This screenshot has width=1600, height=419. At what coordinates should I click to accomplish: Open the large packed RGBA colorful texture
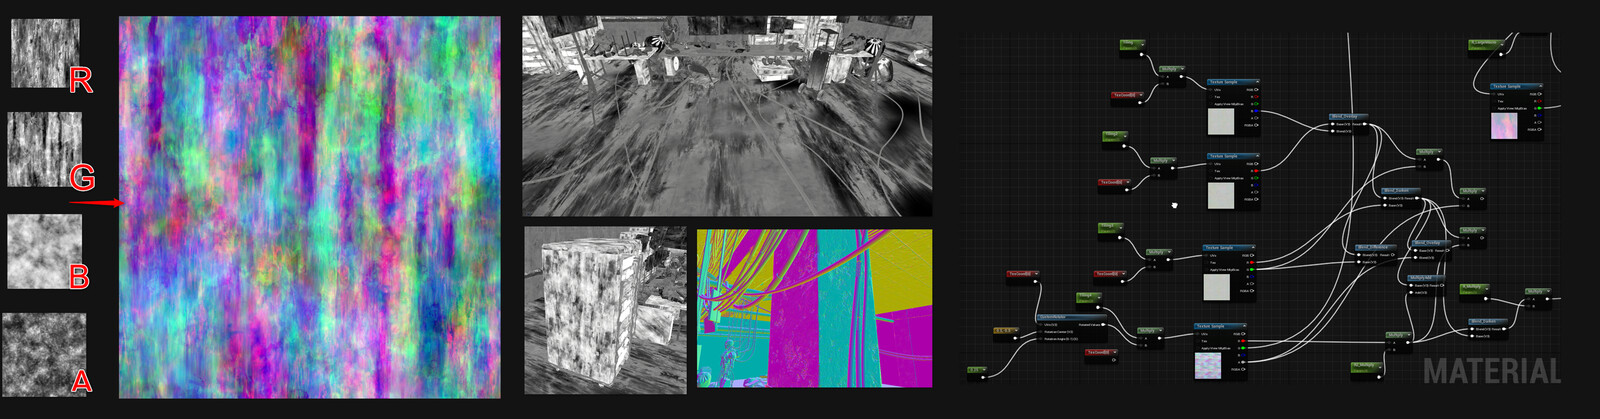(x=310, y=207)
